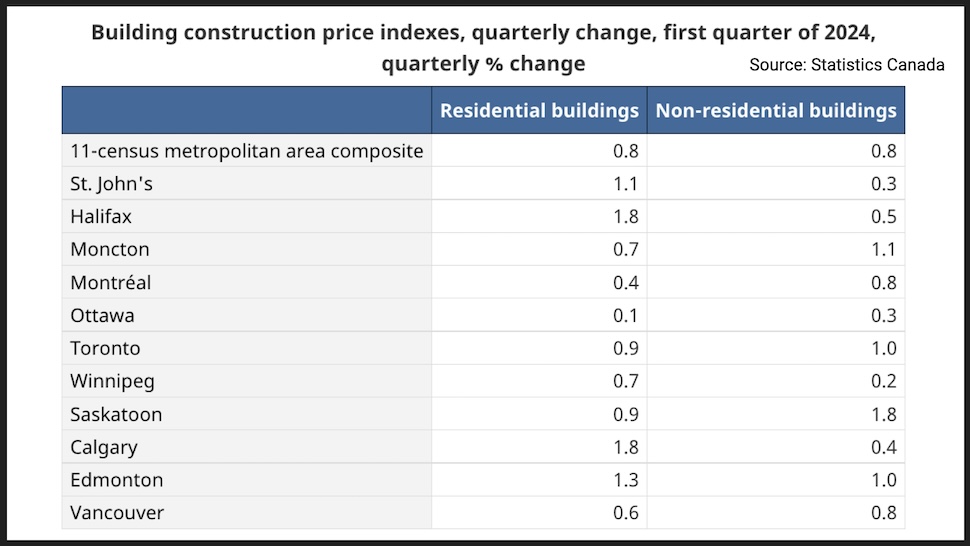Image resolution: width=970 pixels, height=546 pixels.
Task: Select Winnipeg's non-residential value 0.2
Action: point(884,382)
